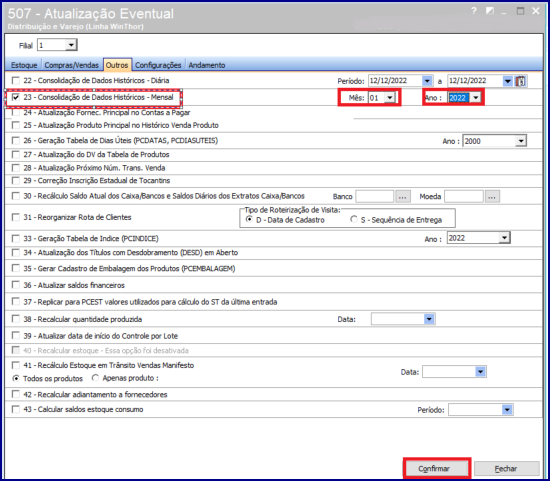This screenshot has height=481, width=550.
Task: Click the restore-down icon in title bar
Action: click(x=490, y=11)
